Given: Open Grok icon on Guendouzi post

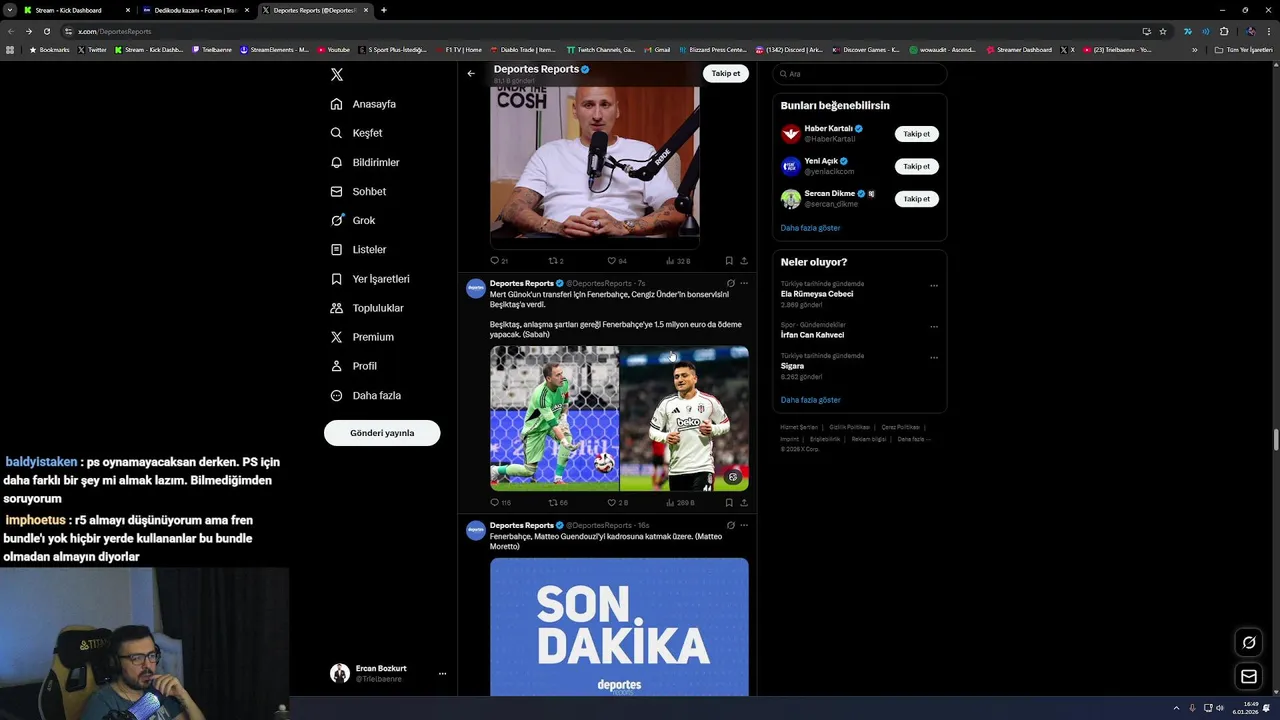Looking at the screenshot, I should [x=731, y=525].
